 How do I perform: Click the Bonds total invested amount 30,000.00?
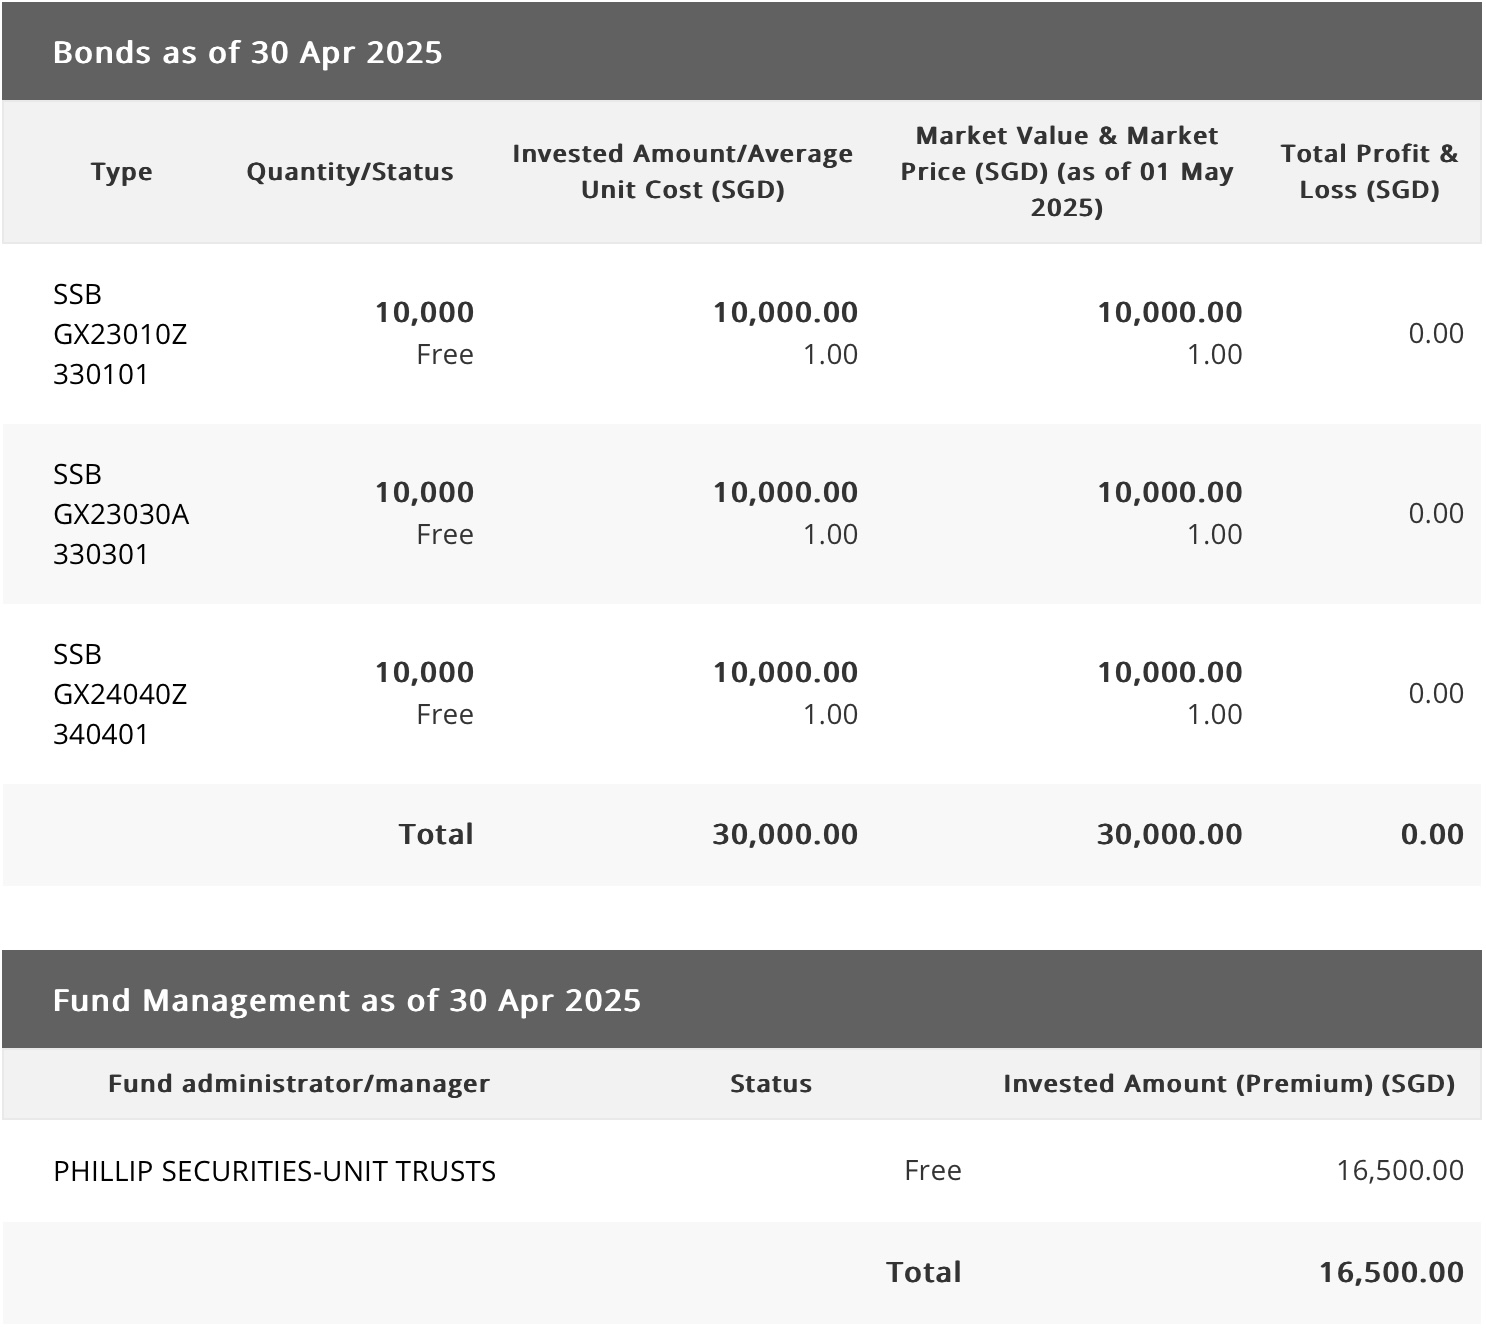click(785, 834)
